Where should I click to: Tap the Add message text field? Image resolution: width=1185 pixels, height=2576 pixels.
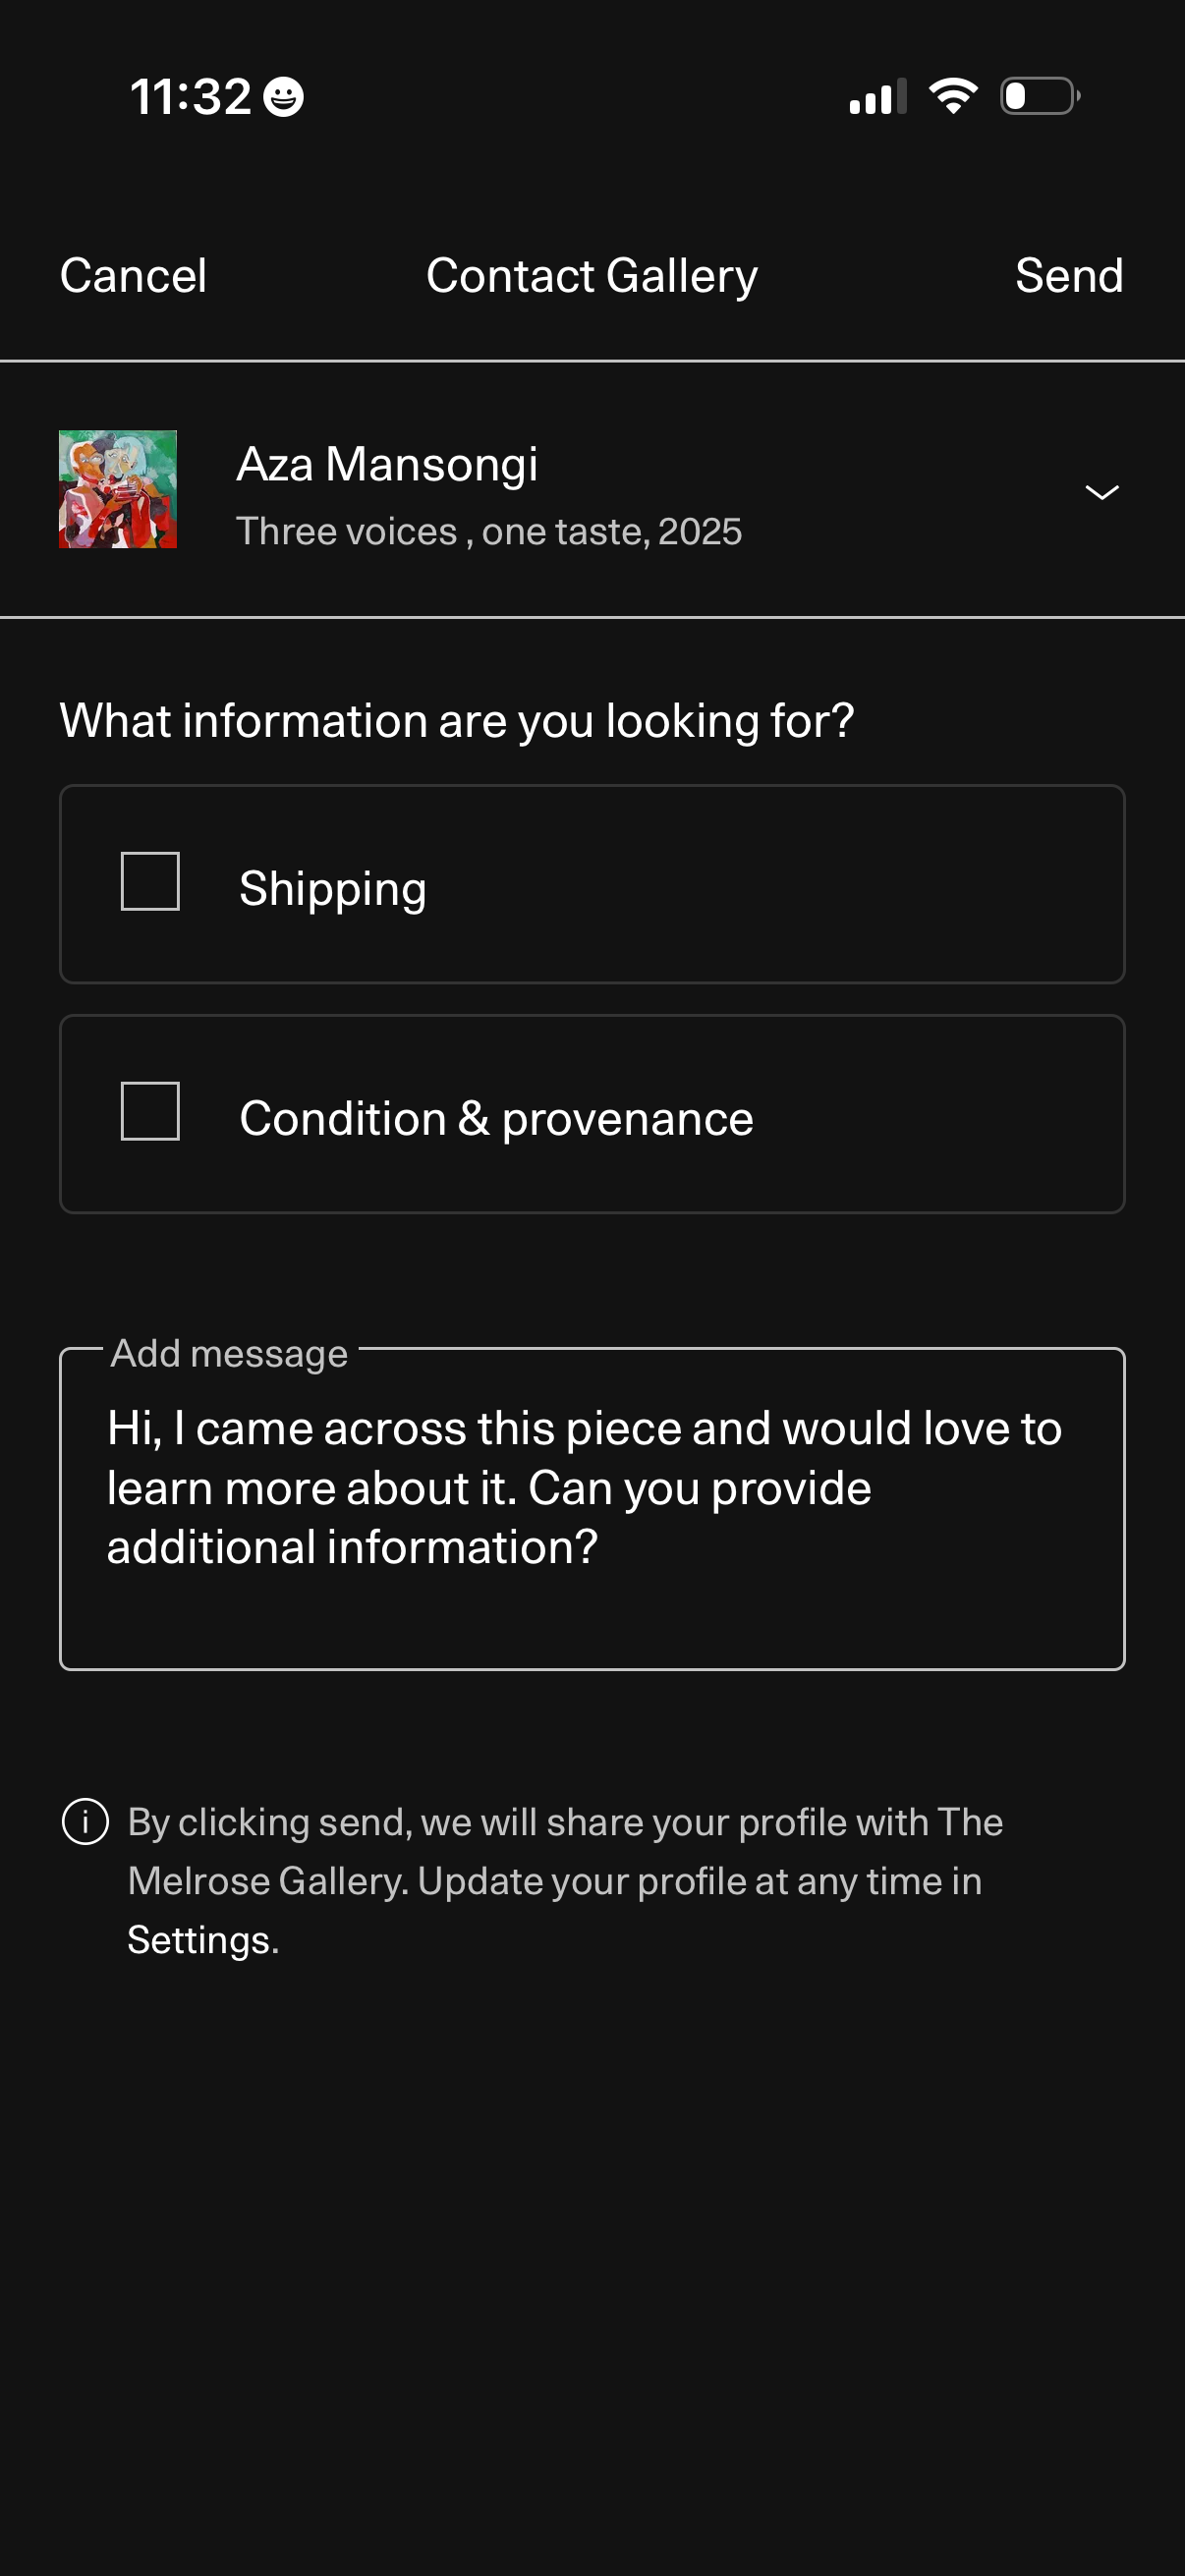[592, 1508]
